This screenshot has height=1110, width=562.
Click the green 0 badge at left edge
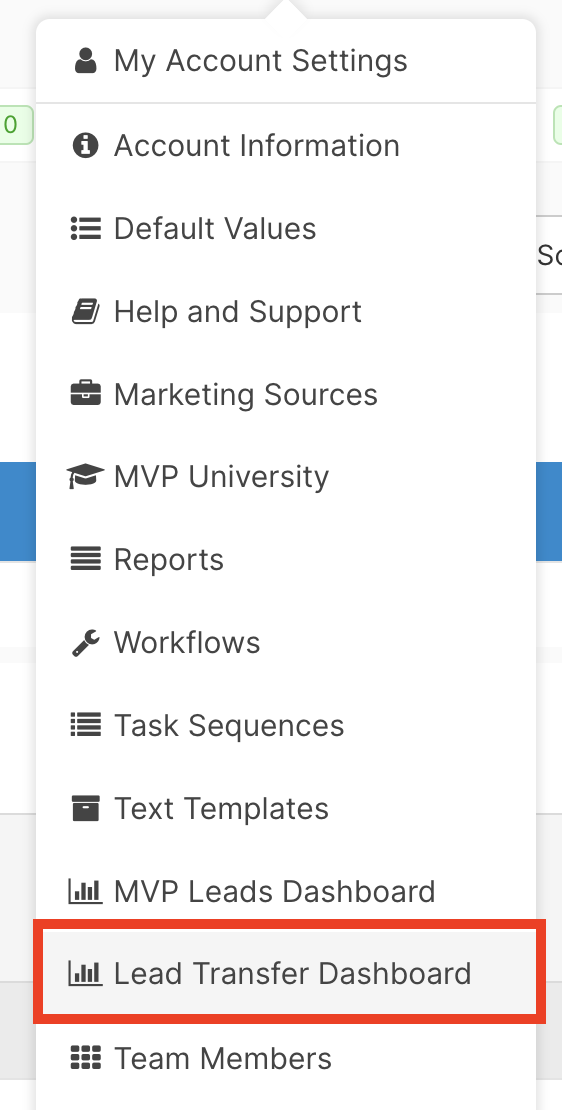coord(14,125)
